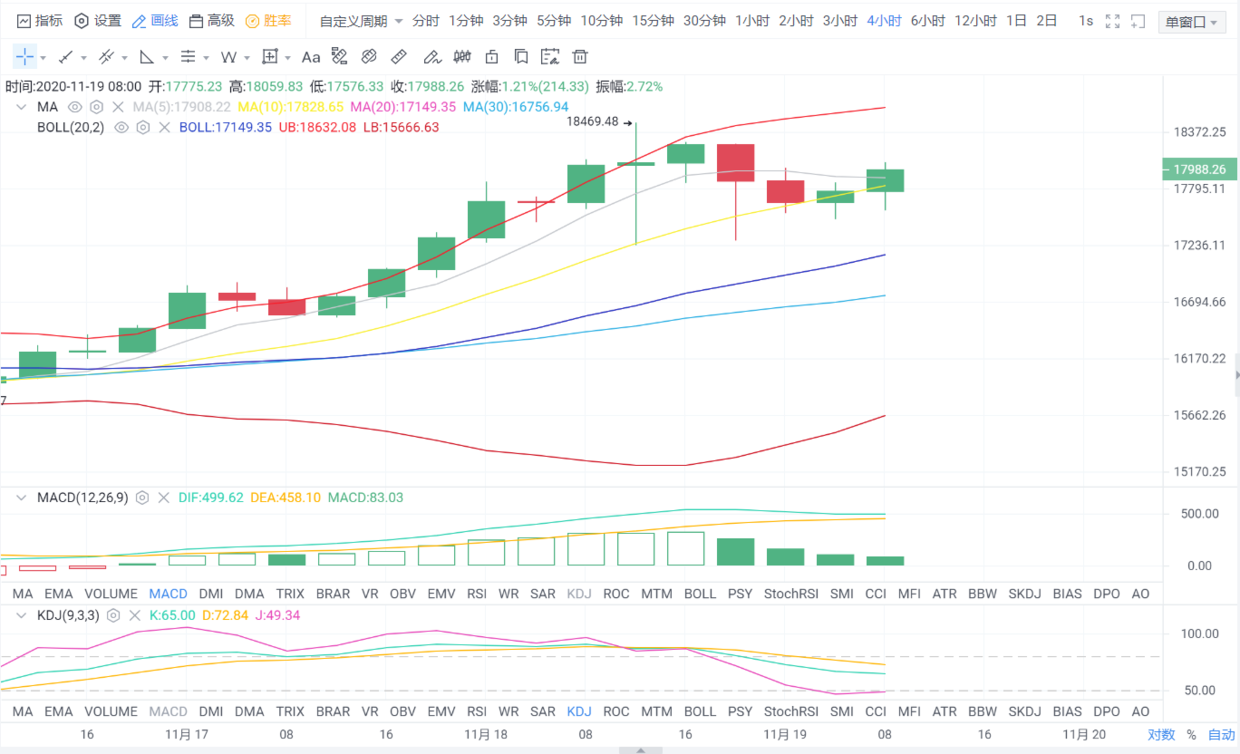1240x754 pixels.
Task: Hide BOLL indicator using eye icon
Action: click(x=121, y=127)
